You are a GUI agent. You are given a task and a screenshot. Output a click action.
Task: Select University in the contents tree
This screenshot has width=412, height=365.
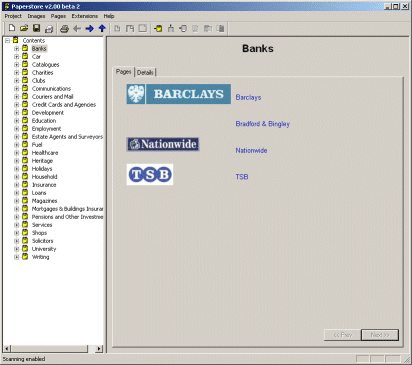[44, 249]
